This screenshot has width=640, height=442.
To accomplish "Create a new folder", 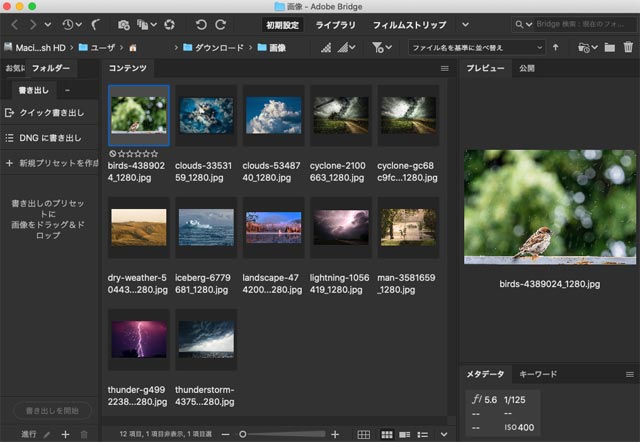I will tap(610, 48).
